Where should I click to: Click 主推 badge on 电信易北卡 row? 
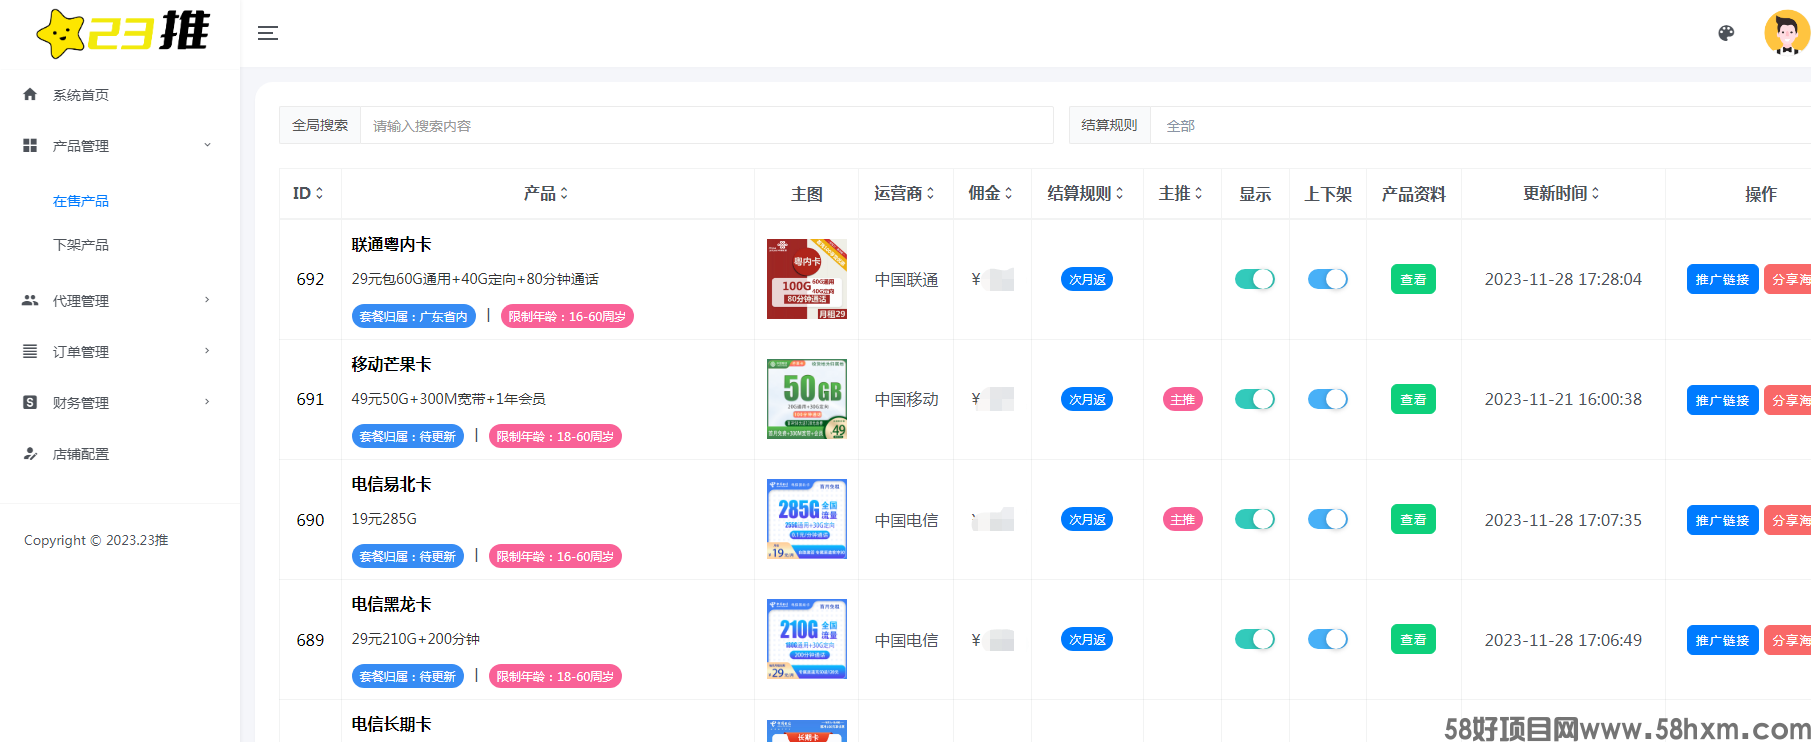1182,519
